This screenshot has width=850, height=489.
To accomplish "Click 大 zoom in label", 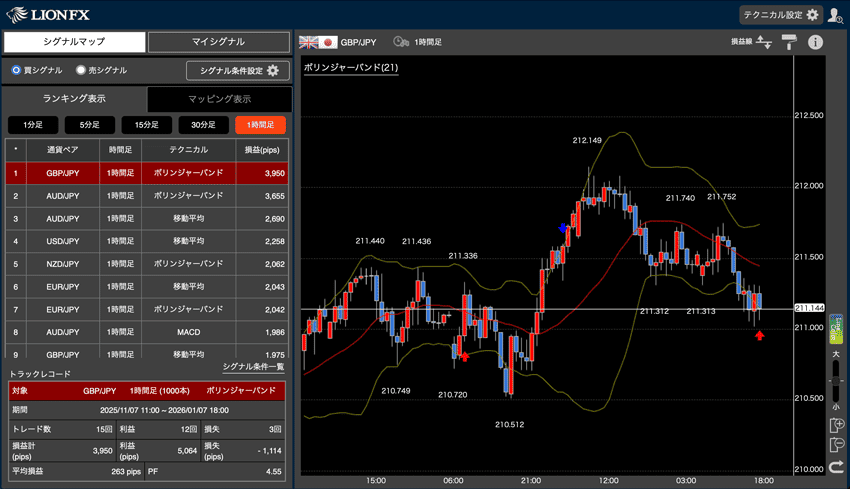I will 836,354.
